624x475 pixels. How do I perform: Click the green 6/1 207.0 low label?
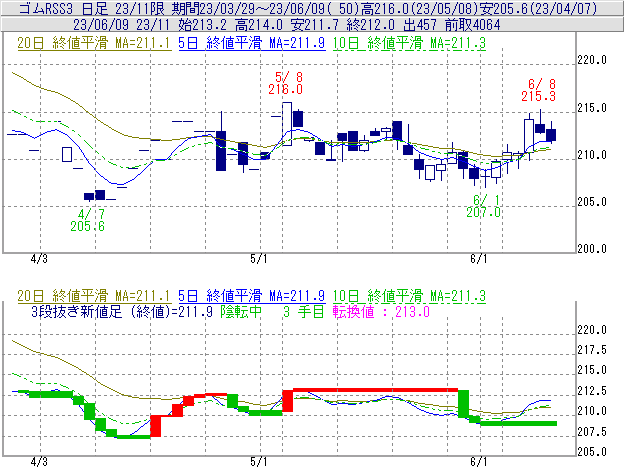[484, 206]
